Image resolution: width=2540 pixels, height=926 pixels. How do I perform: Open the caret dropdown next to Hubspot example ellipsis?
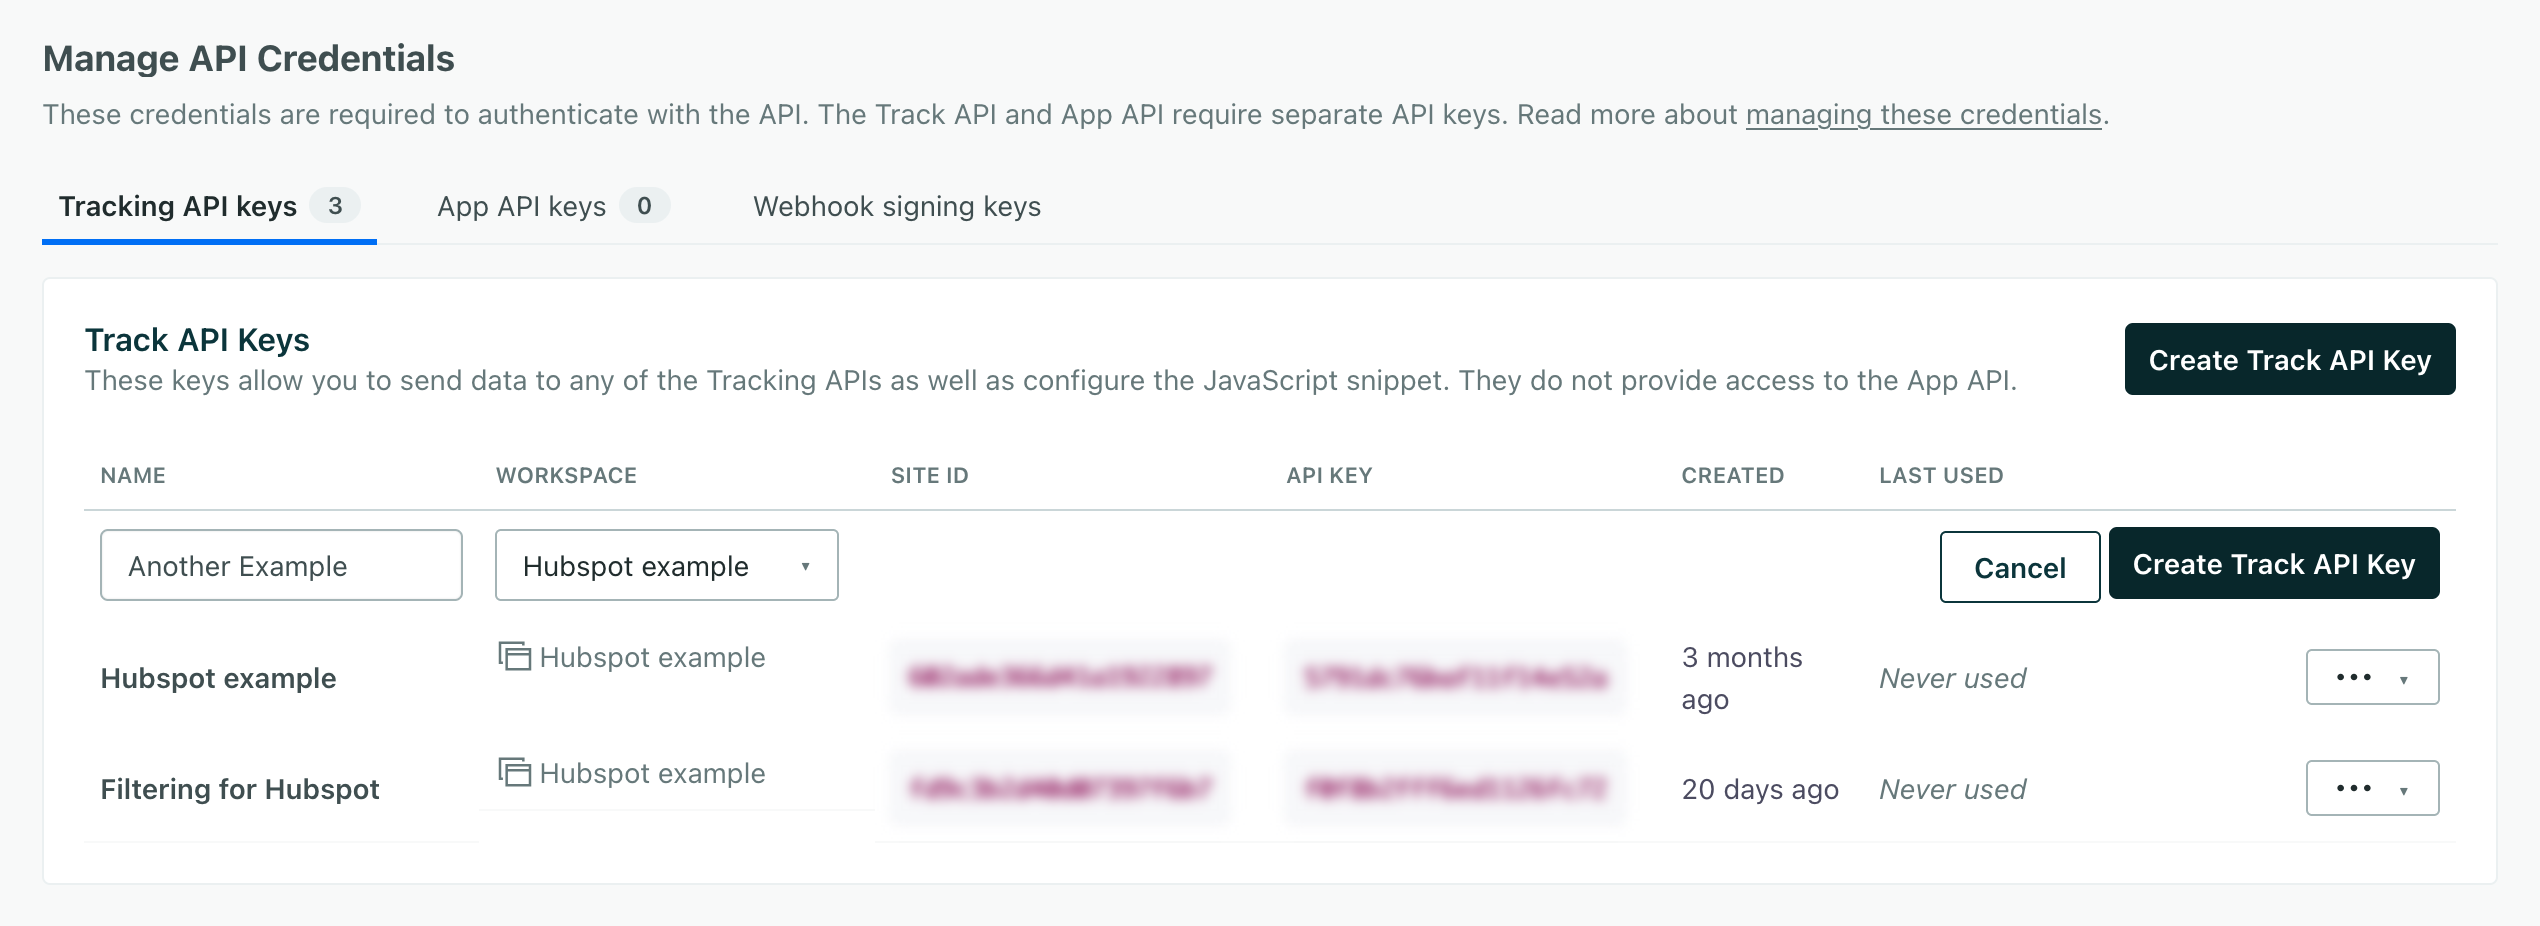tap(2404, 677)
